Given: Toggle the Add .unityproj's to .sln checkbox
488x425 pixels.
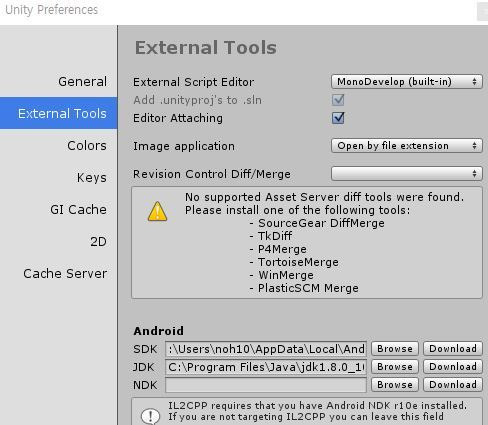Looking at the screenshot, I should (338, 100).
